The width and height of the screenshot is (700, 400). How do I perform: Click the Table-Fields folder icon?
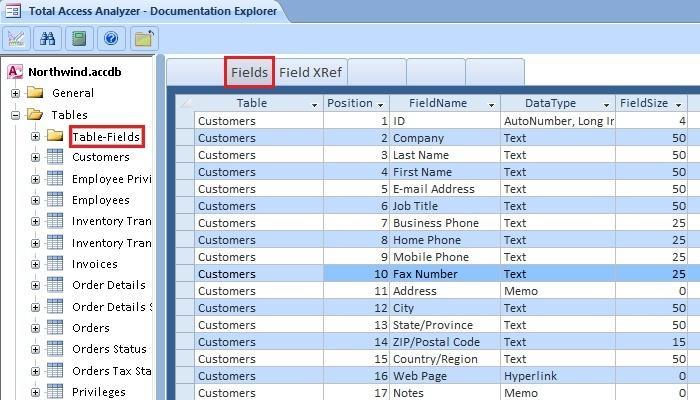(54, 135)
